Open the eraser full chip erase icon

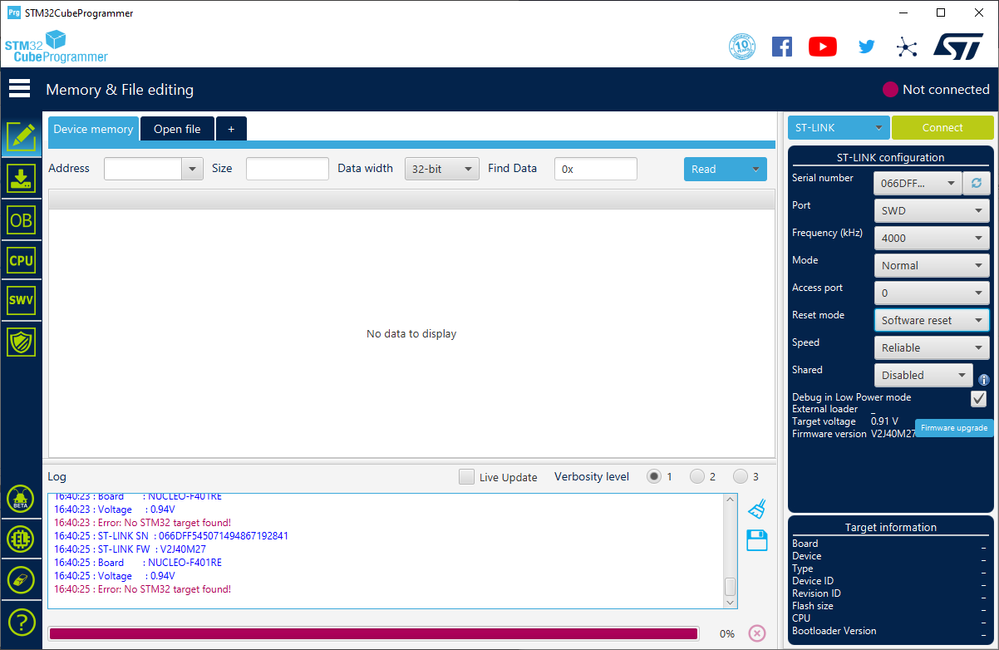[20, 581]
